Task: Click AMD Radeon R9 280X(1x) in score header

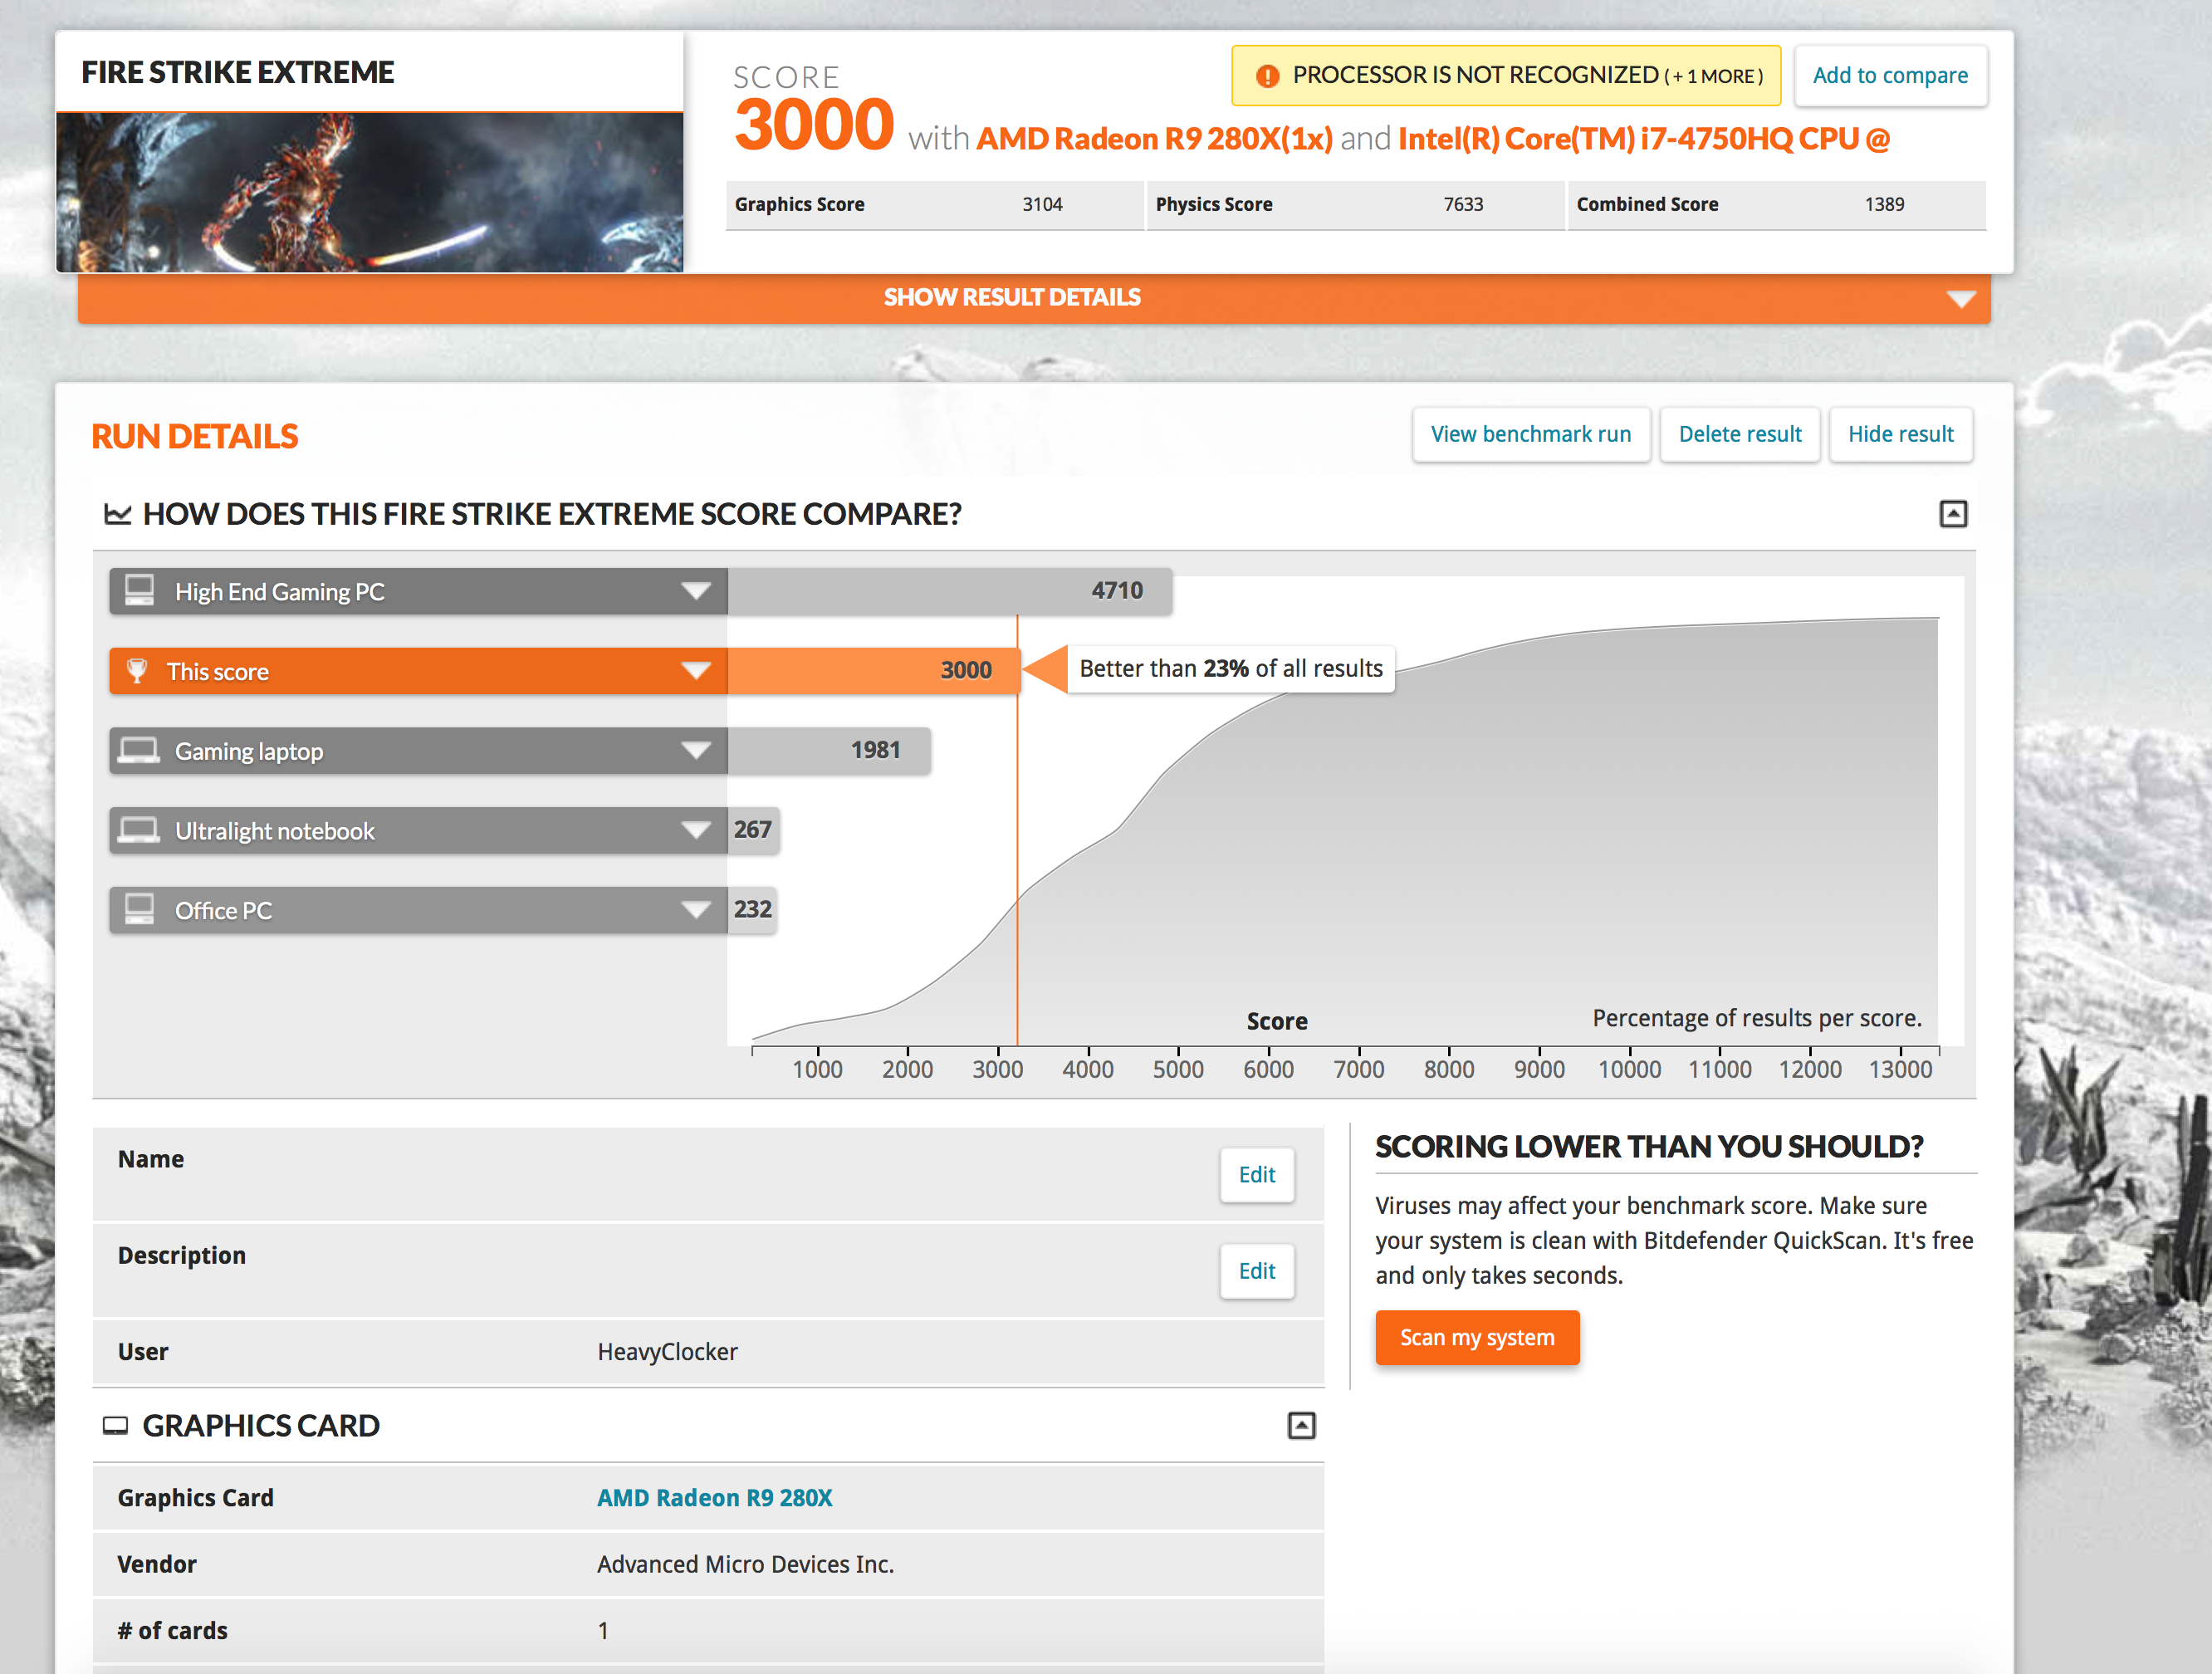Action: pos(1154,138)
